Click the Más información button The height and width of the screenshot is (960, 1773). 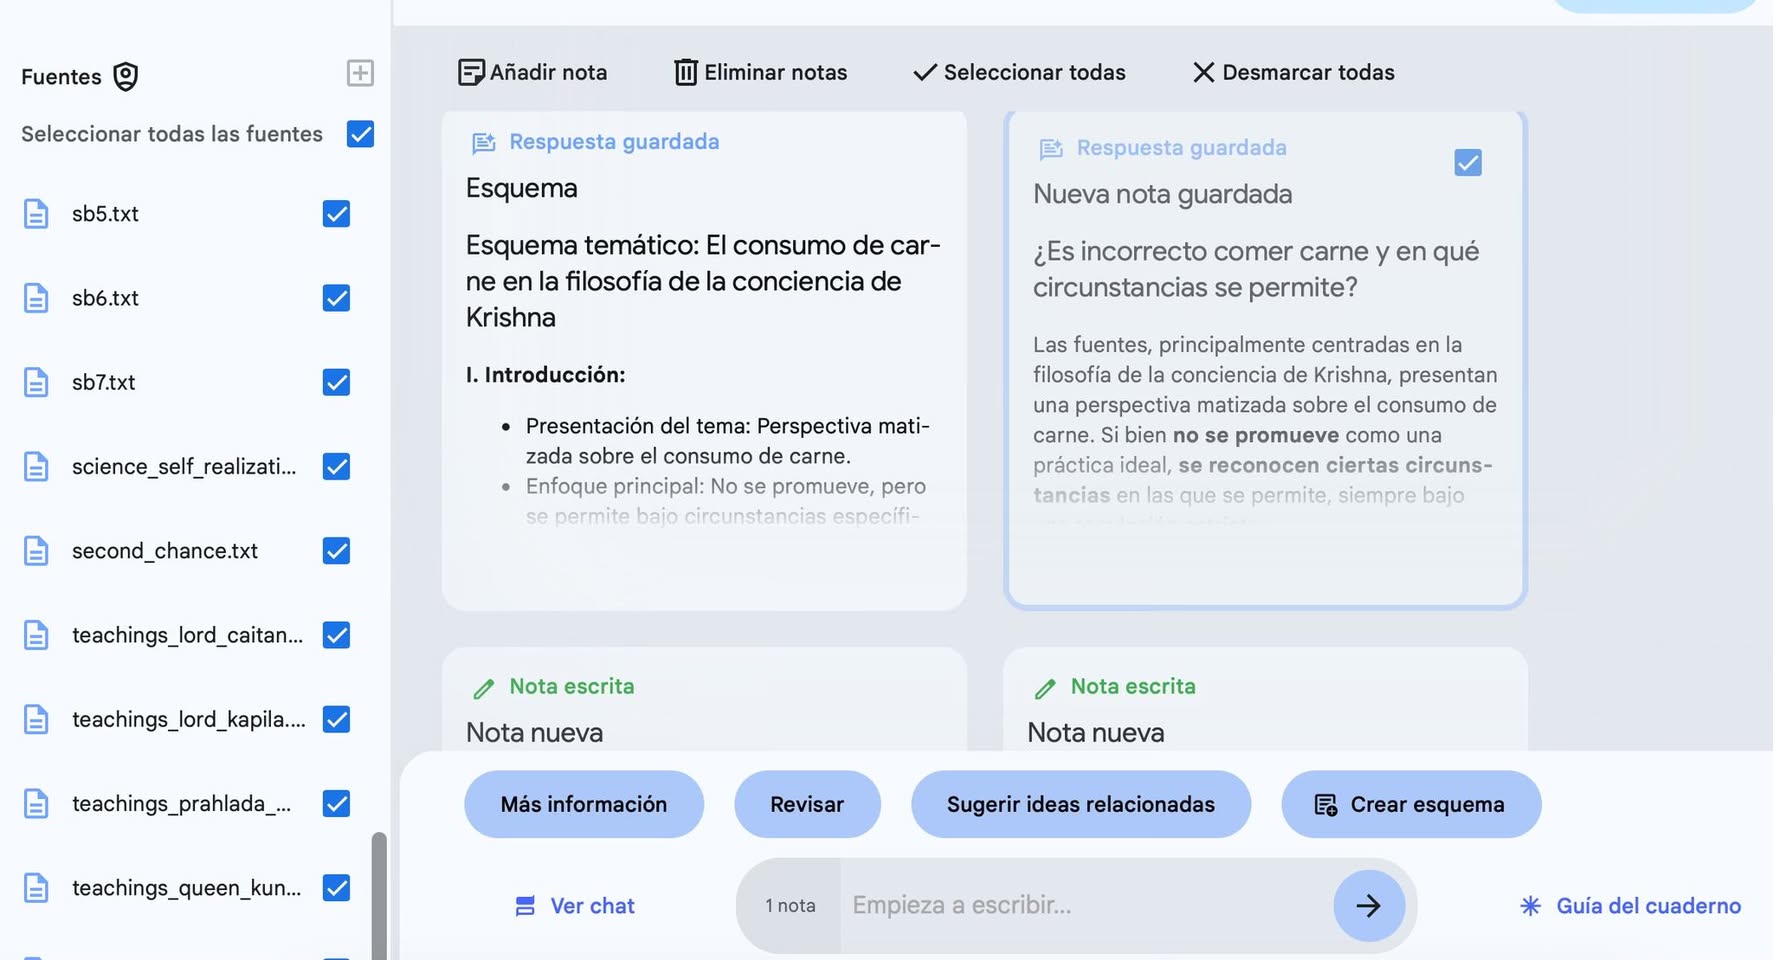(x=583, y=804)
